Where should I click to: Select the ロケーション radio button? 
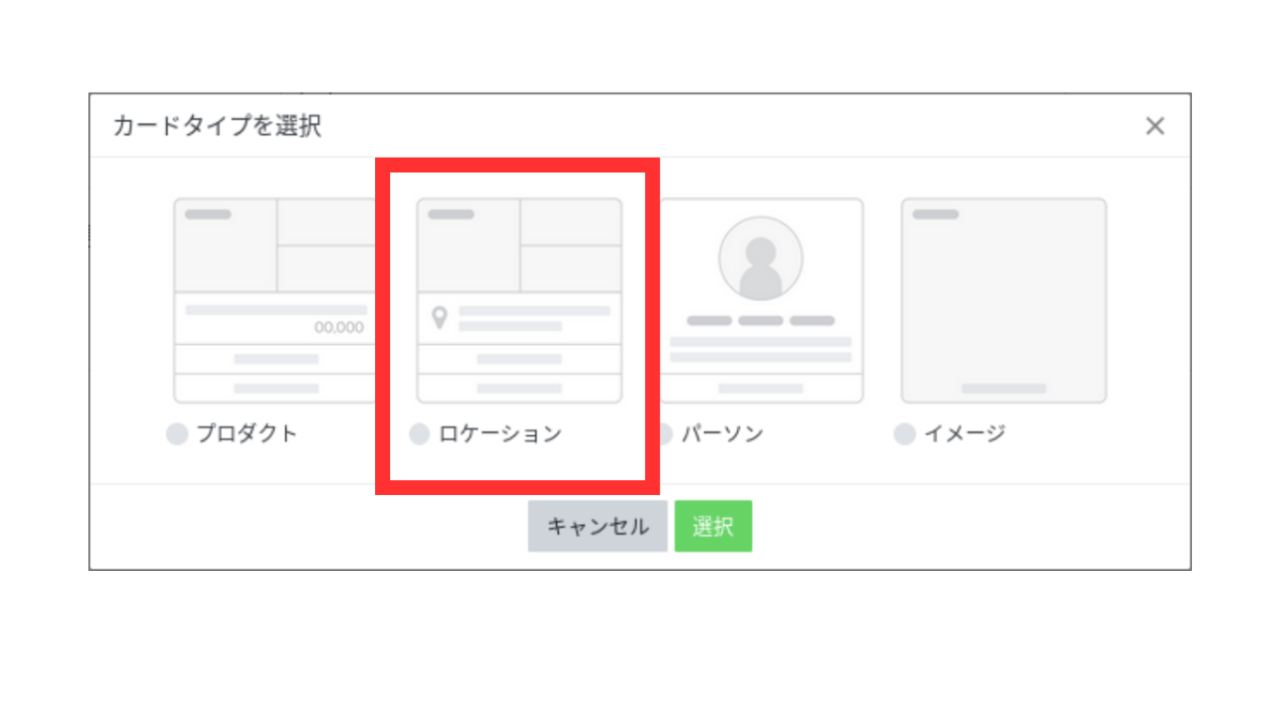point(420,434)
